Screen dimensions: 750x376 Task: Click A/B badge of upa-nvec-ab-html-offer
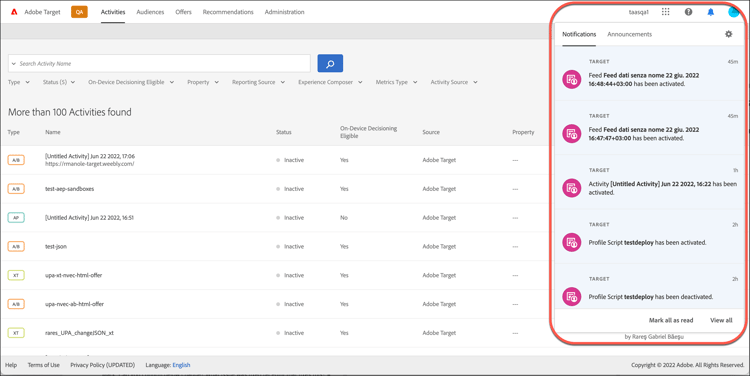point(16,304)
